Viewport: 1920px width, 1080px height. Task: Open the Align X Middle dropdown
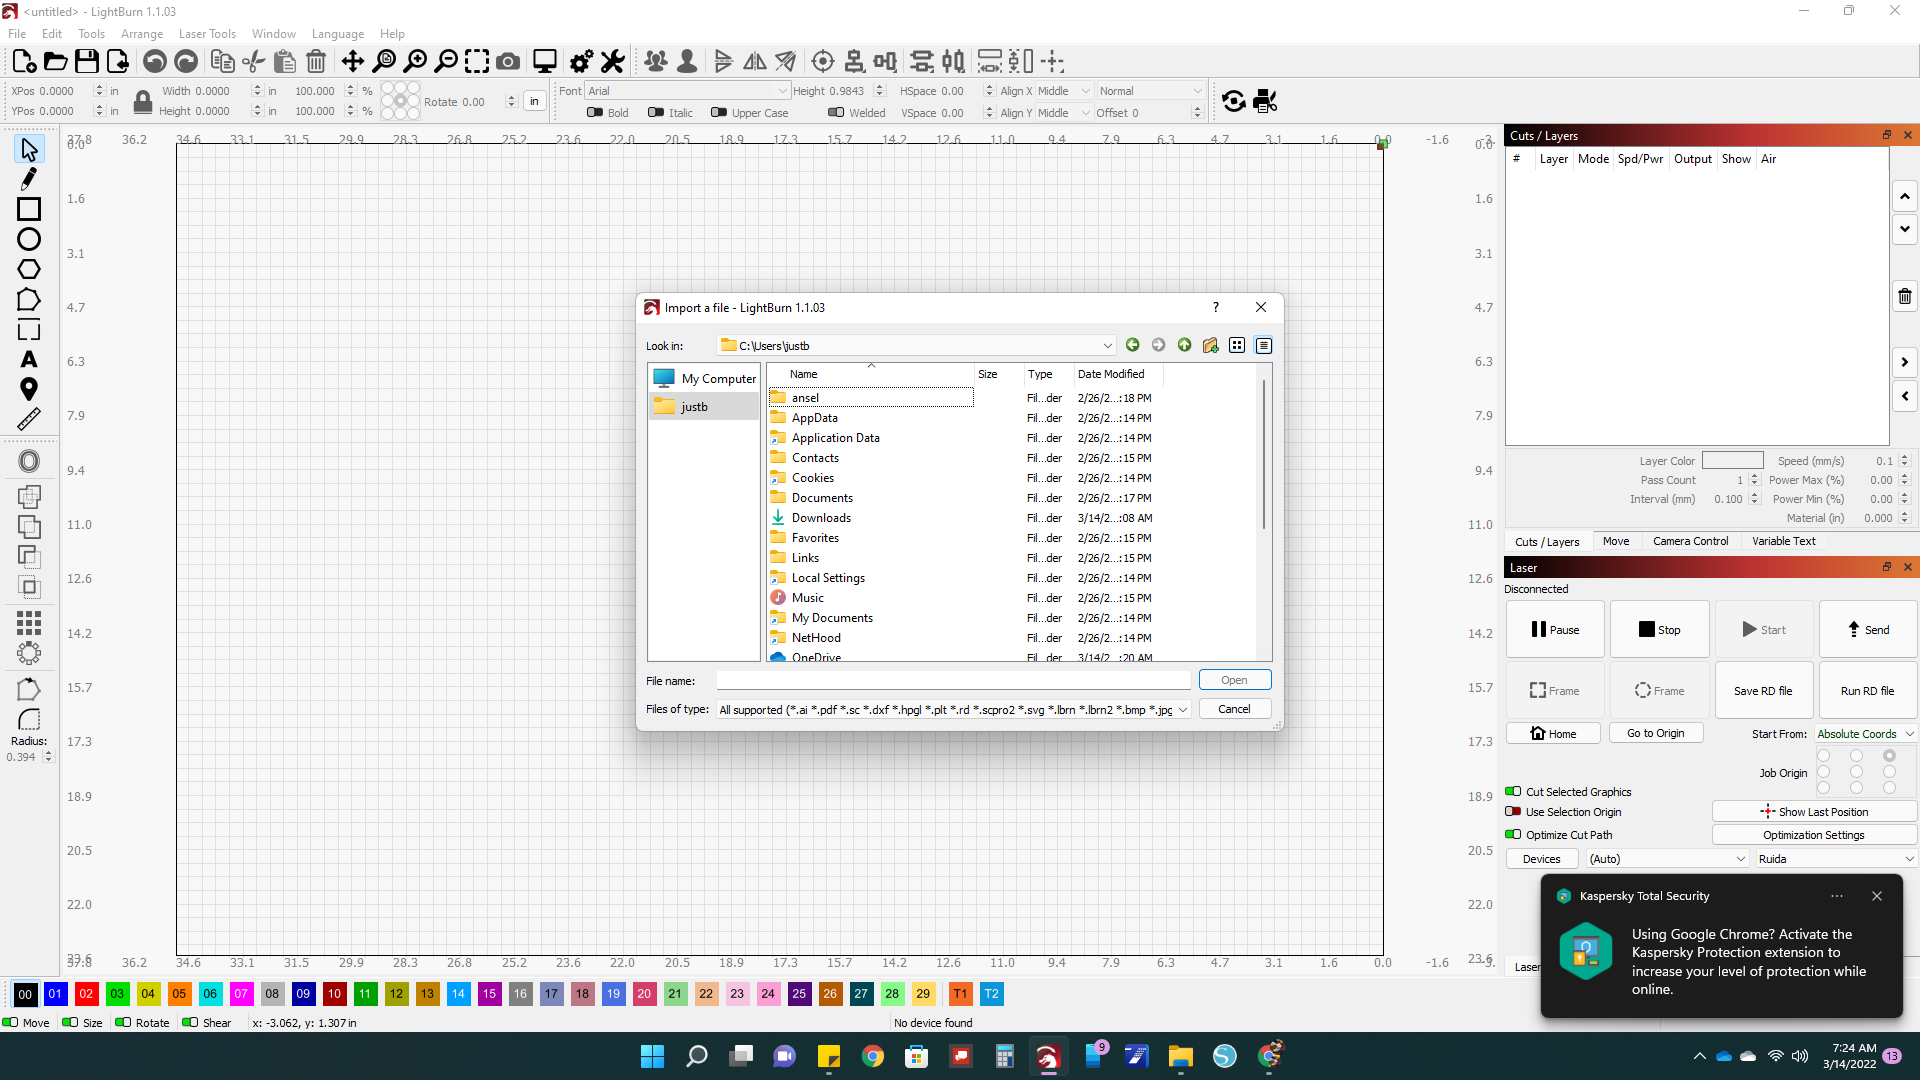(1064, 91)
